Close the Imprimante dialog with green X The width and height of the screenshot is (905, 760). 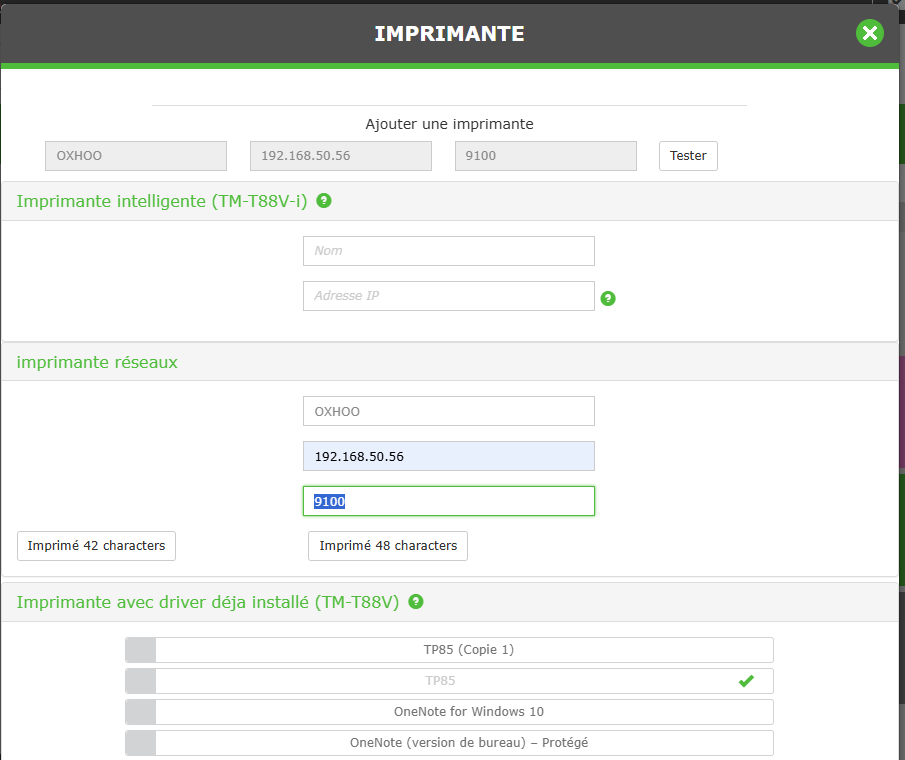pyautogui.click(x=869, y=33)
